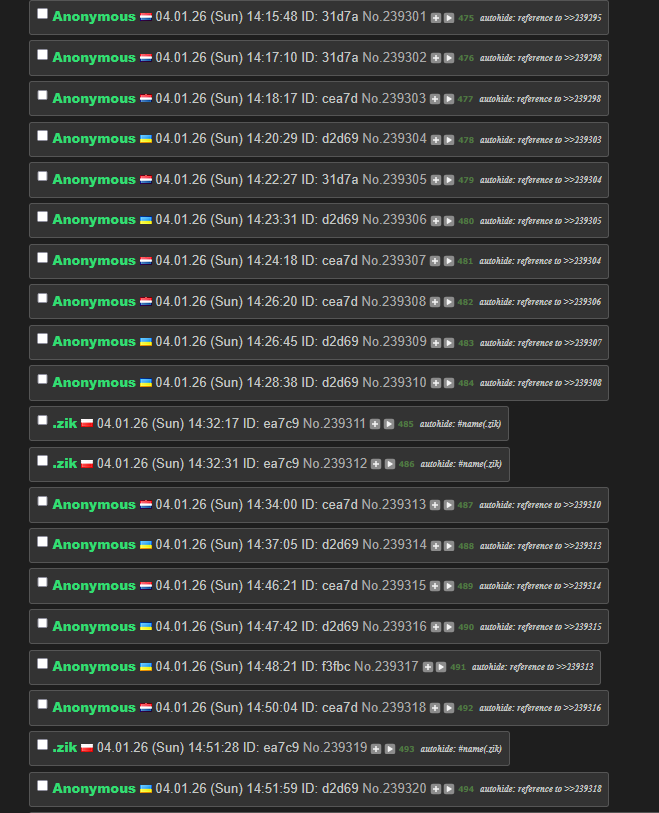
Task: Click the plus icon on post No.239301
Action: click(x=436, y=18)
